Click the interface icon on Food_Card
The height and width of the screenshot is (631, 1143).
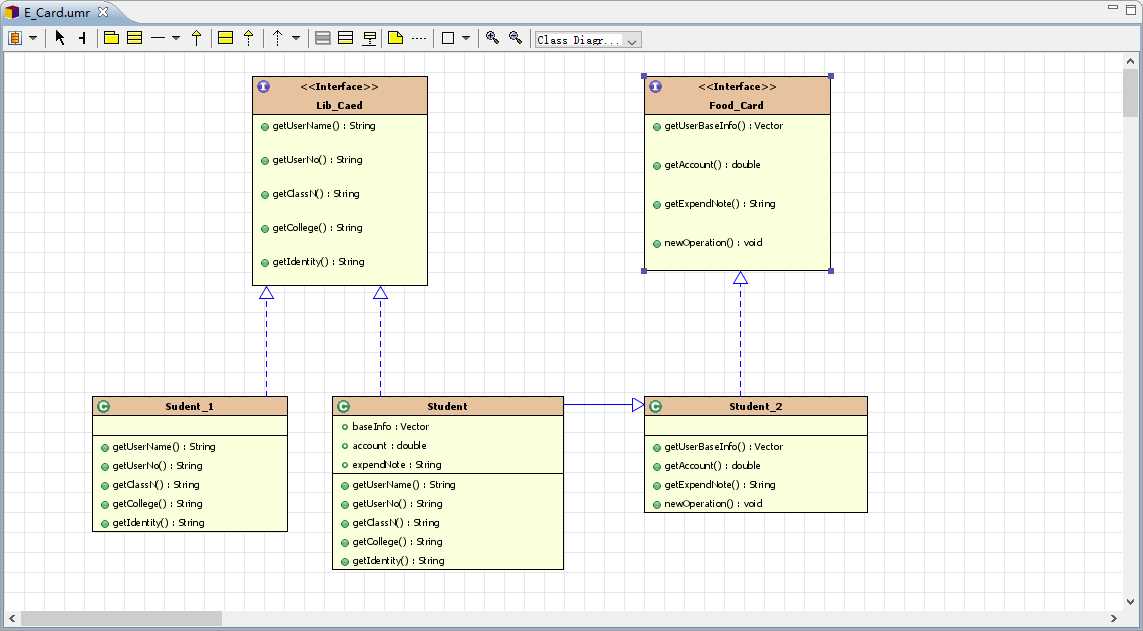655,87
